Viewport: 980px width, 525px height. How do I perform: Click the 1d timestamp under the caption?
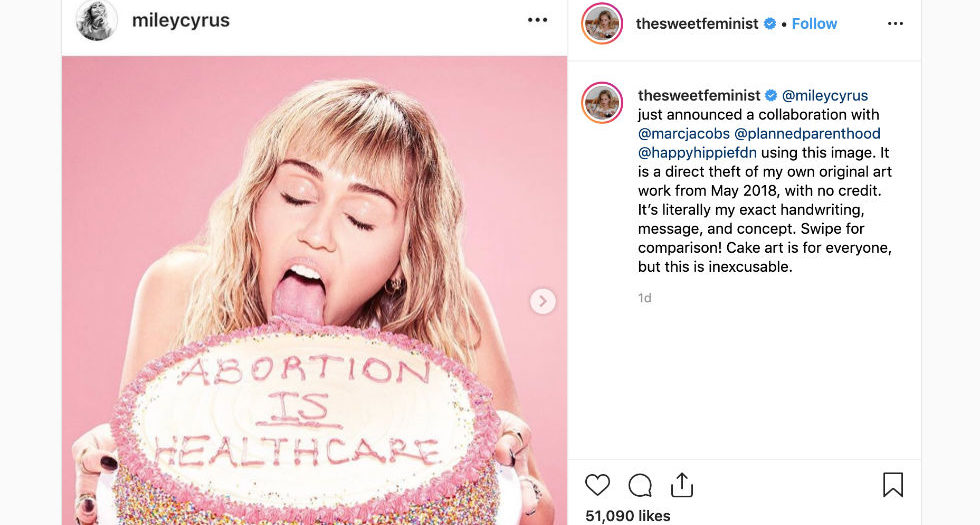click(x=645, y=298)
